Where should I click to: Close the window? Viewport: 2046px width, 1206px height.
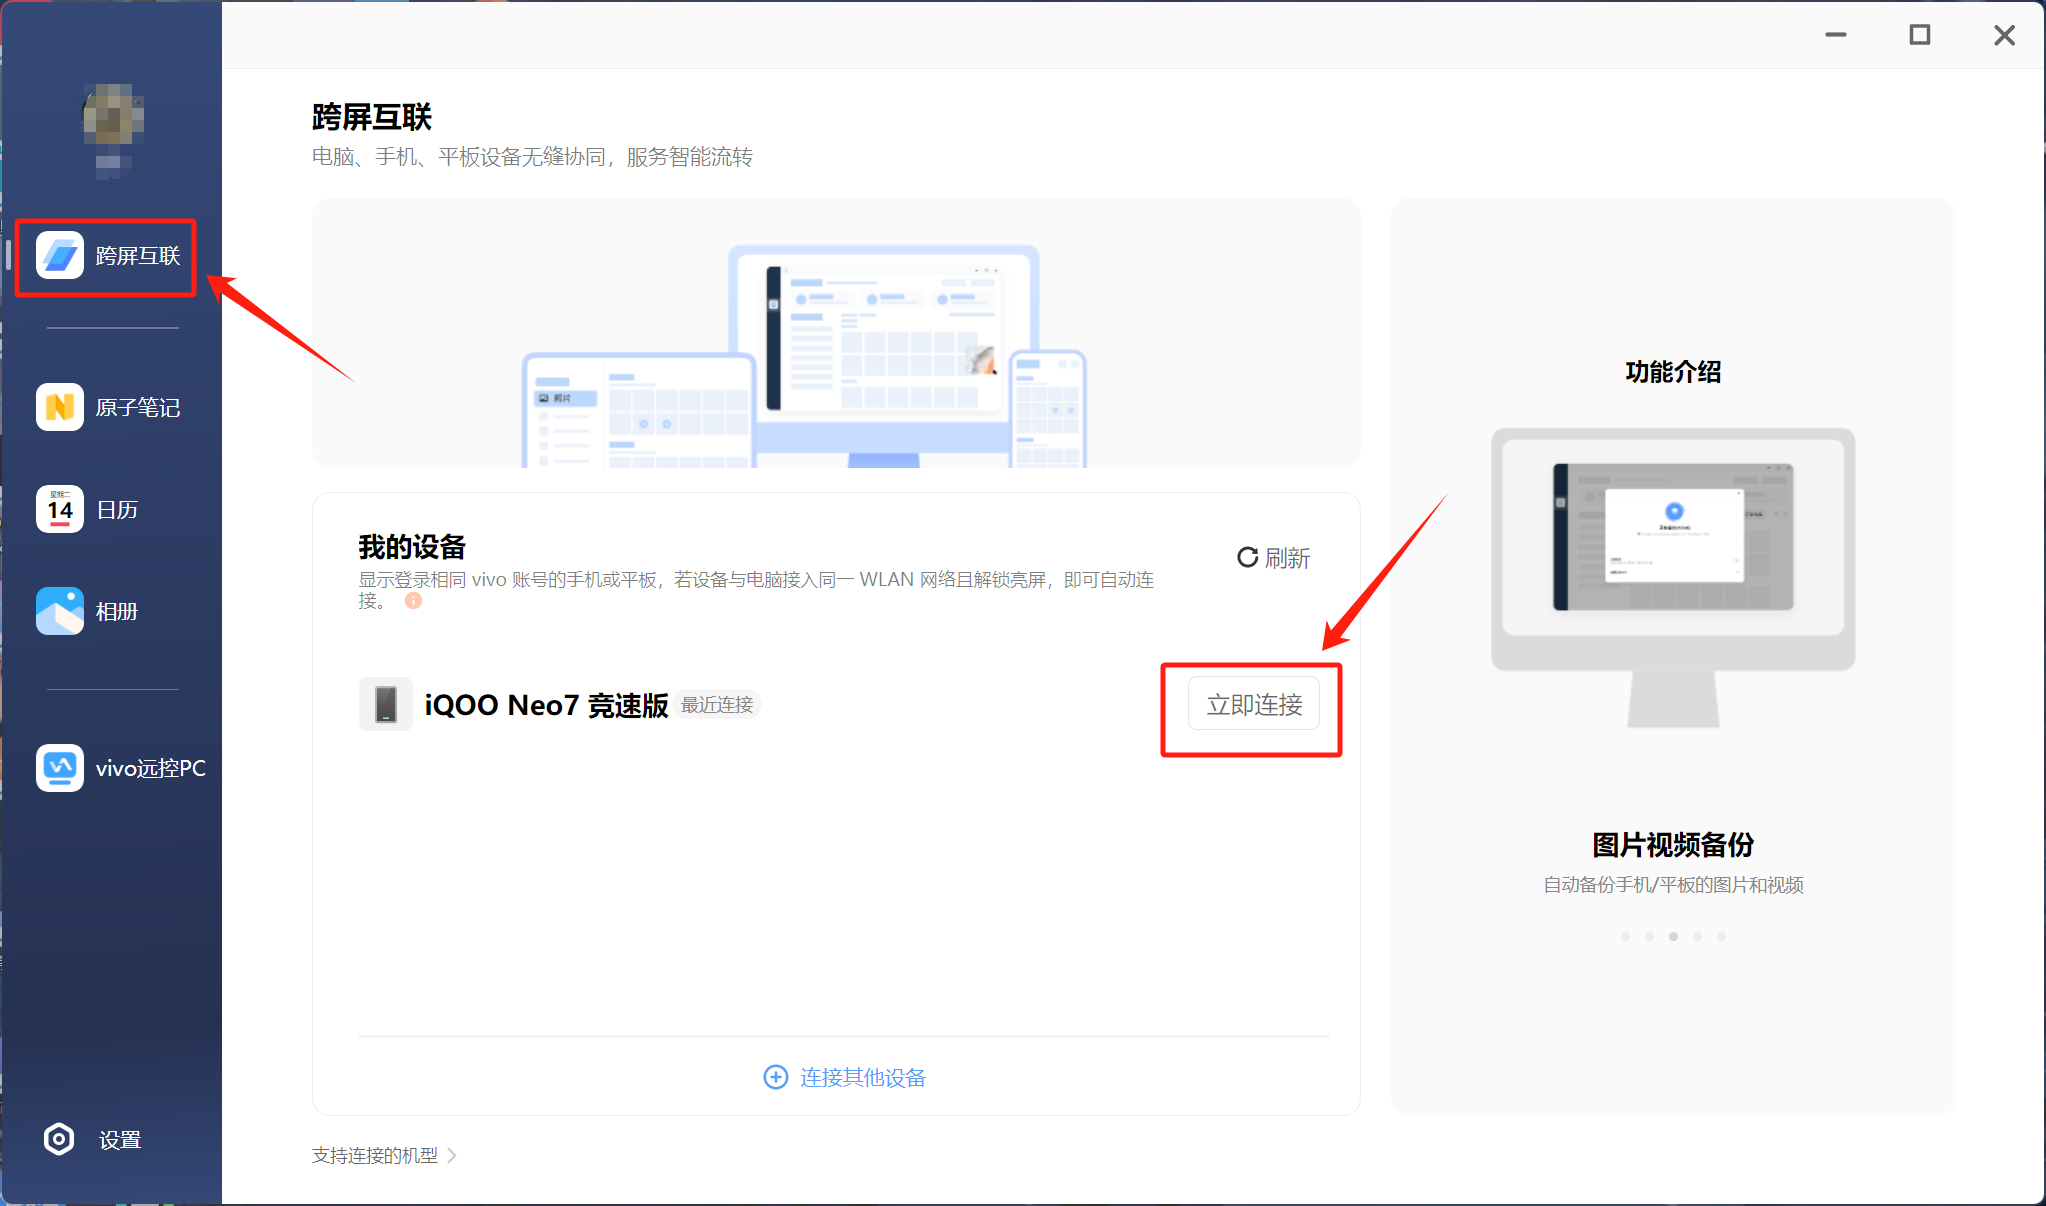[x=2004, y=35]
